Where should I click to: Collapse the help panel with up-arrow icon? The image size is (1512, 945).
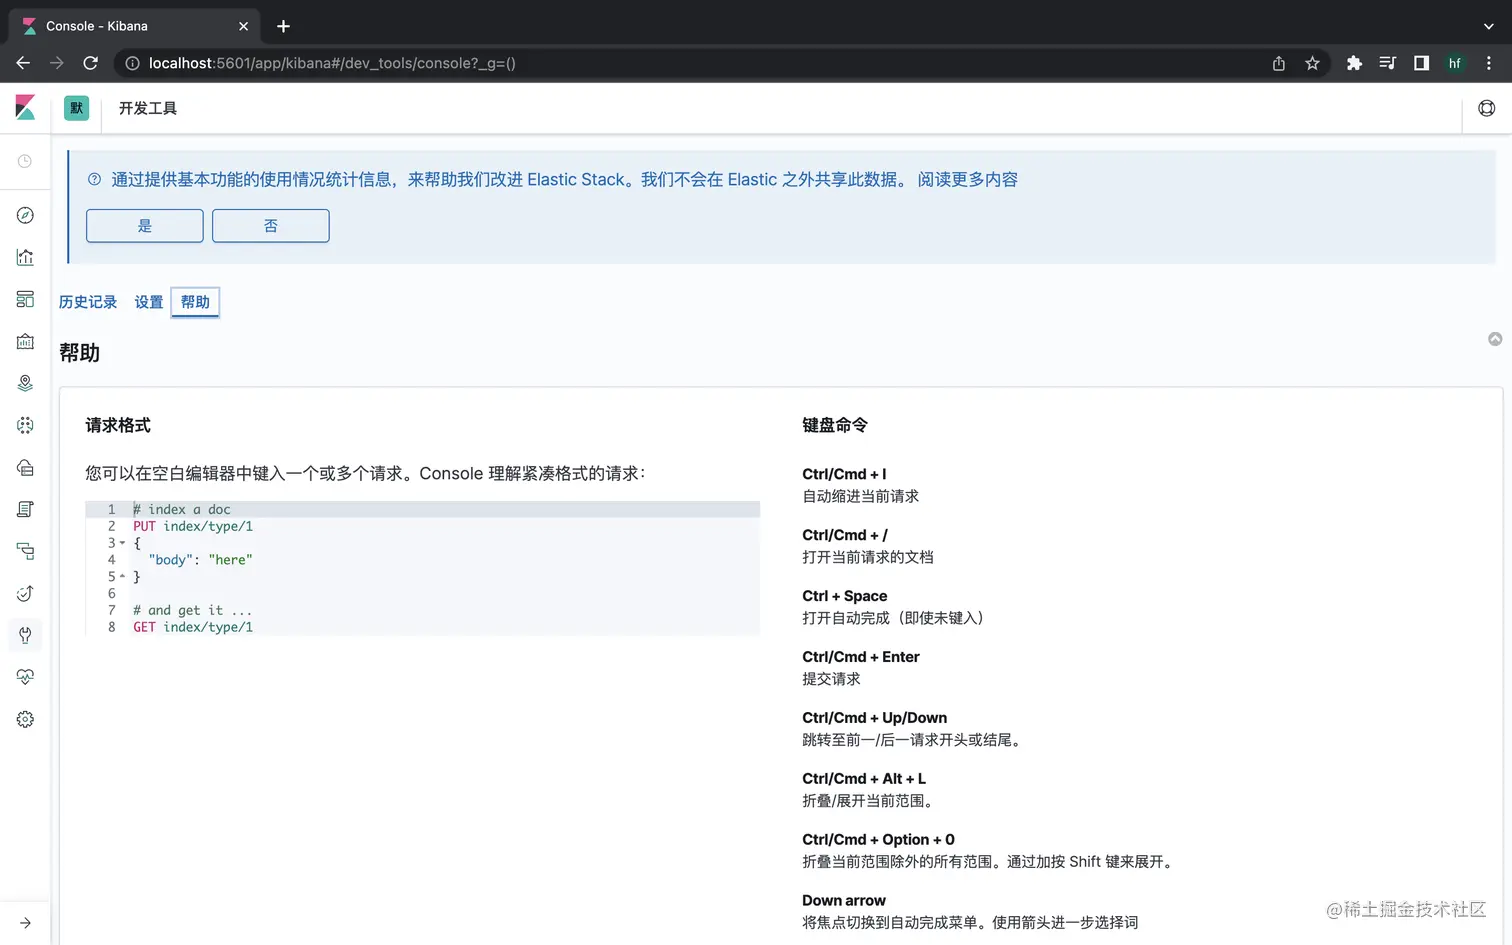1495,339
